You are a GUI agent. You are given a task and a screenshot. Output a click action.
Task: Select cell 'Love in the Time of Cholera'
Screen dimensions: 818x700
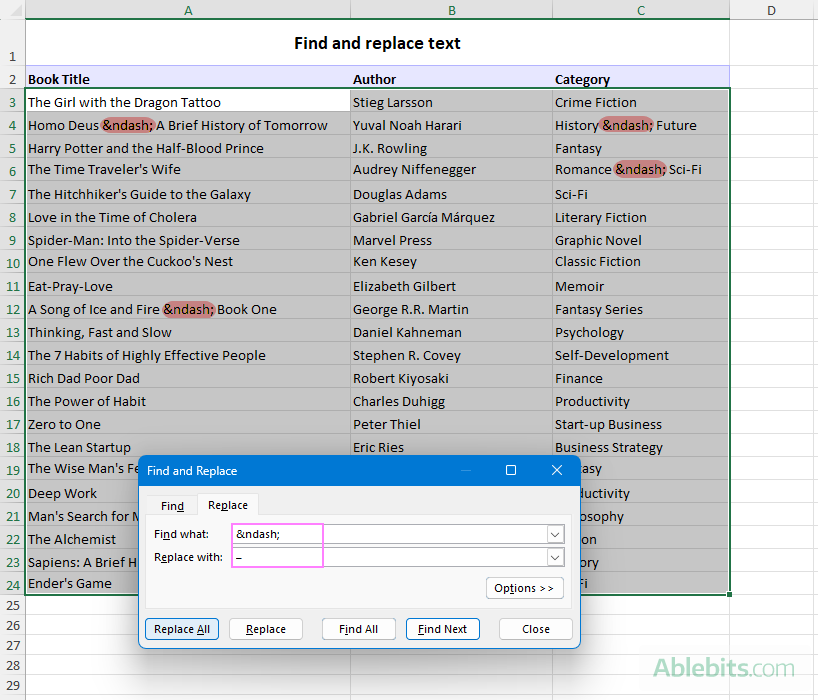tap(188, 216)
